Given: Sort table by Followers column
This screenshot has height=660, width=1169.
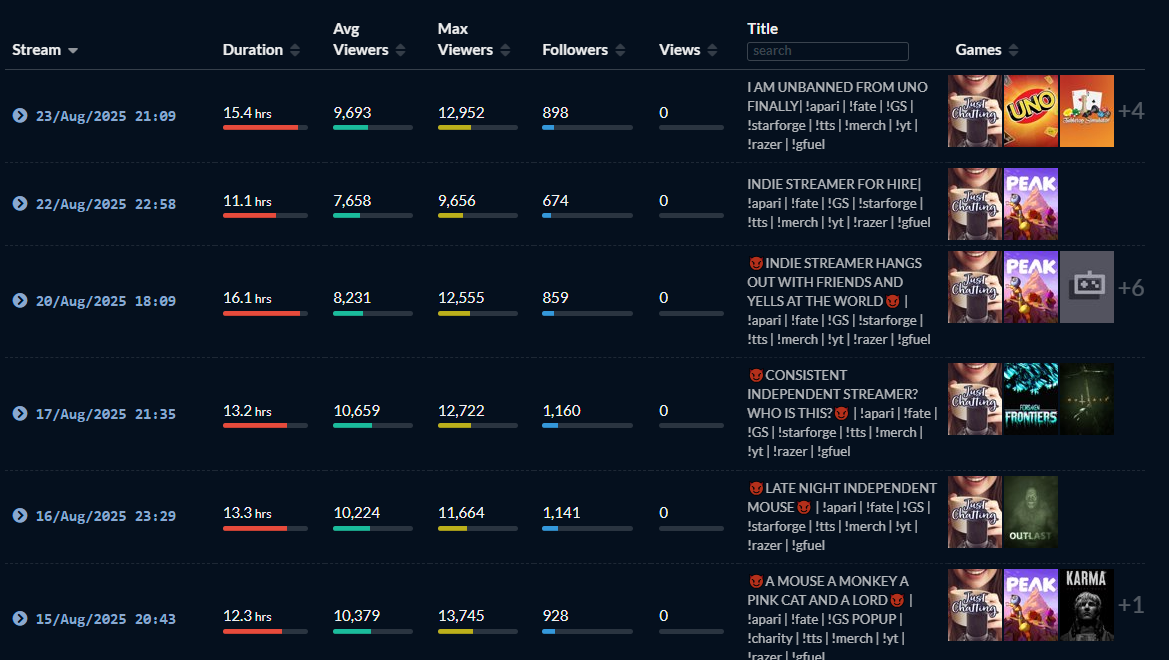Looking at the screenshot, I should [583, 50].
